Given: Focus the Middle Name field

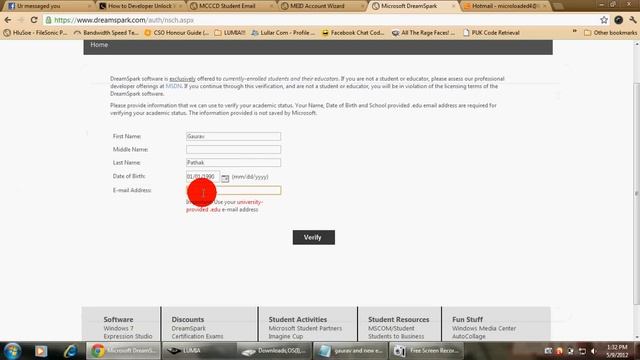Looking at the screenshot, I should [233, 149].
